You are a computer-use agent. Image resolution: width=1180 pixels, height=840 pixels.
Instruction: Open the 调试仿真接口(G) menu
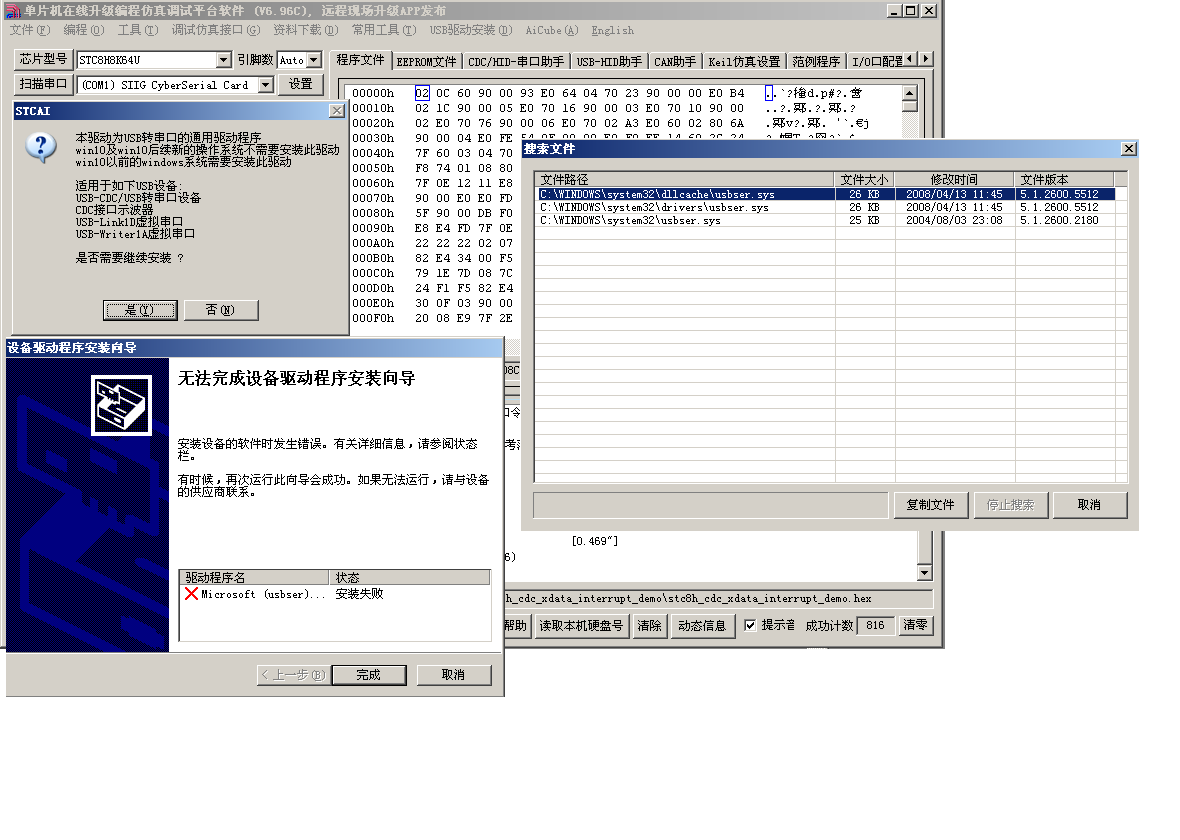tap(215, 30)
